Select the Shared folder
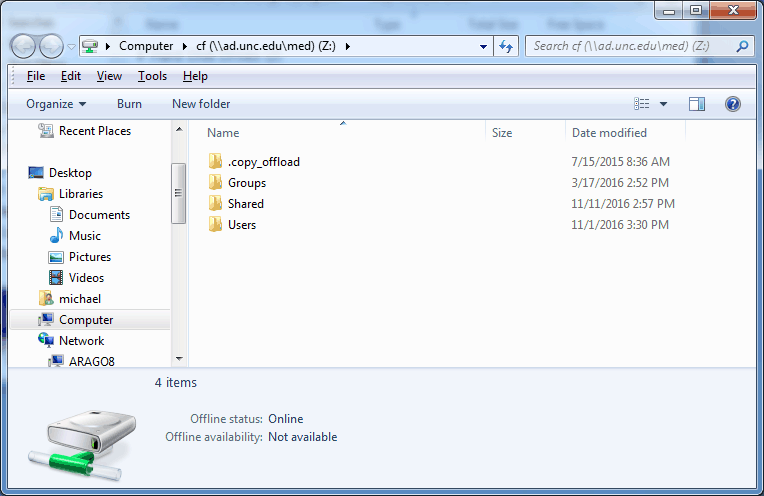 point(246,204)
